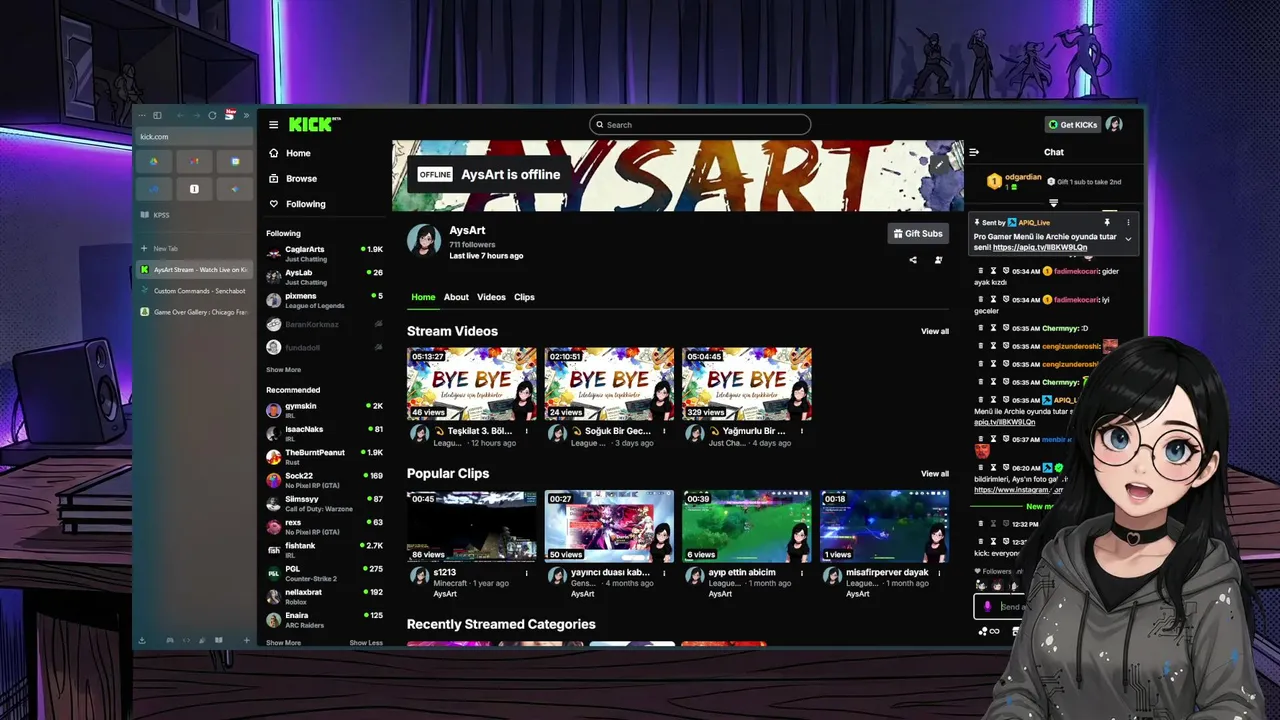
Task: Open TheBurntPeanut recommended channel
Action: (325, 456)
